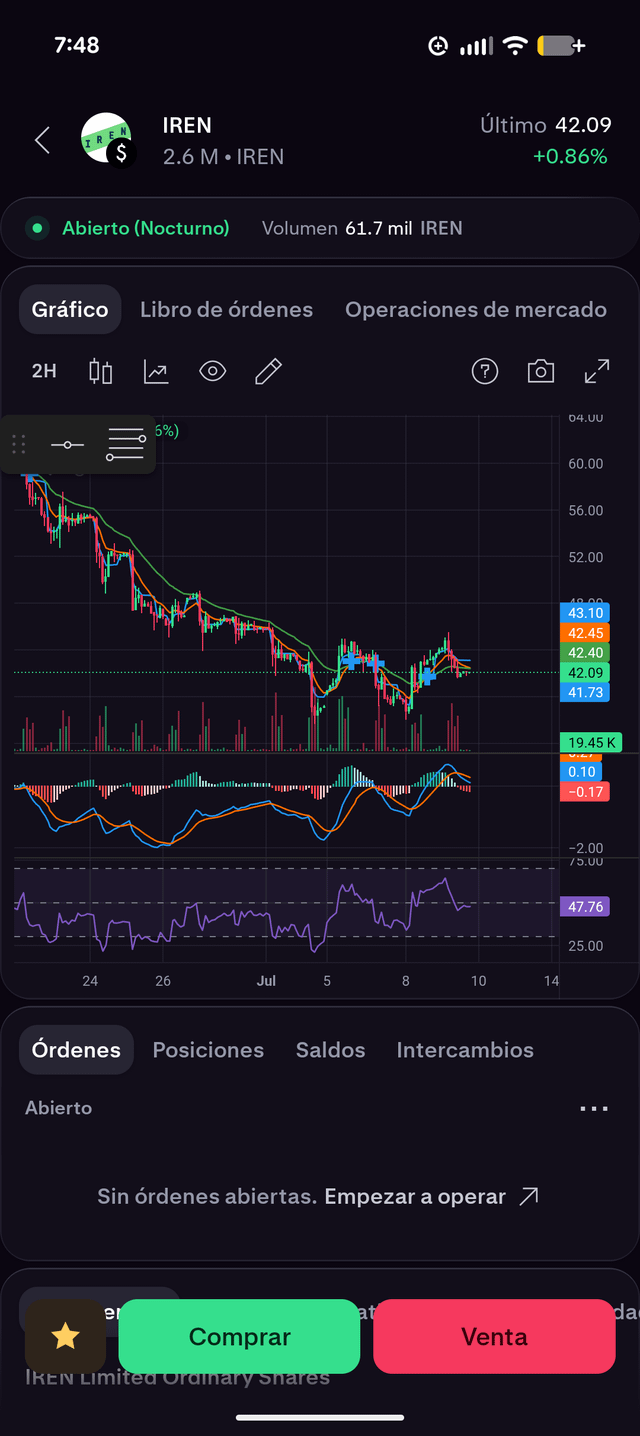This screenshot has width=640, height=1436.
Task: Tap the IREN title heading
Action: [x=187, y=125]
